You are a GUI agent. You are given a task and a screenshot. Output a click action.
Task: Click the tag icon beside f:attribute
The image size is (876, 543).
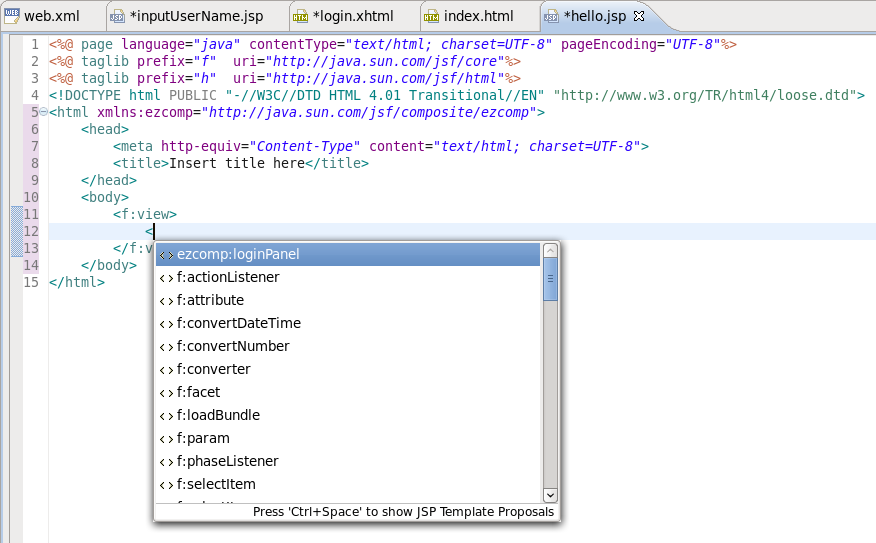click(x=166, y=301)
